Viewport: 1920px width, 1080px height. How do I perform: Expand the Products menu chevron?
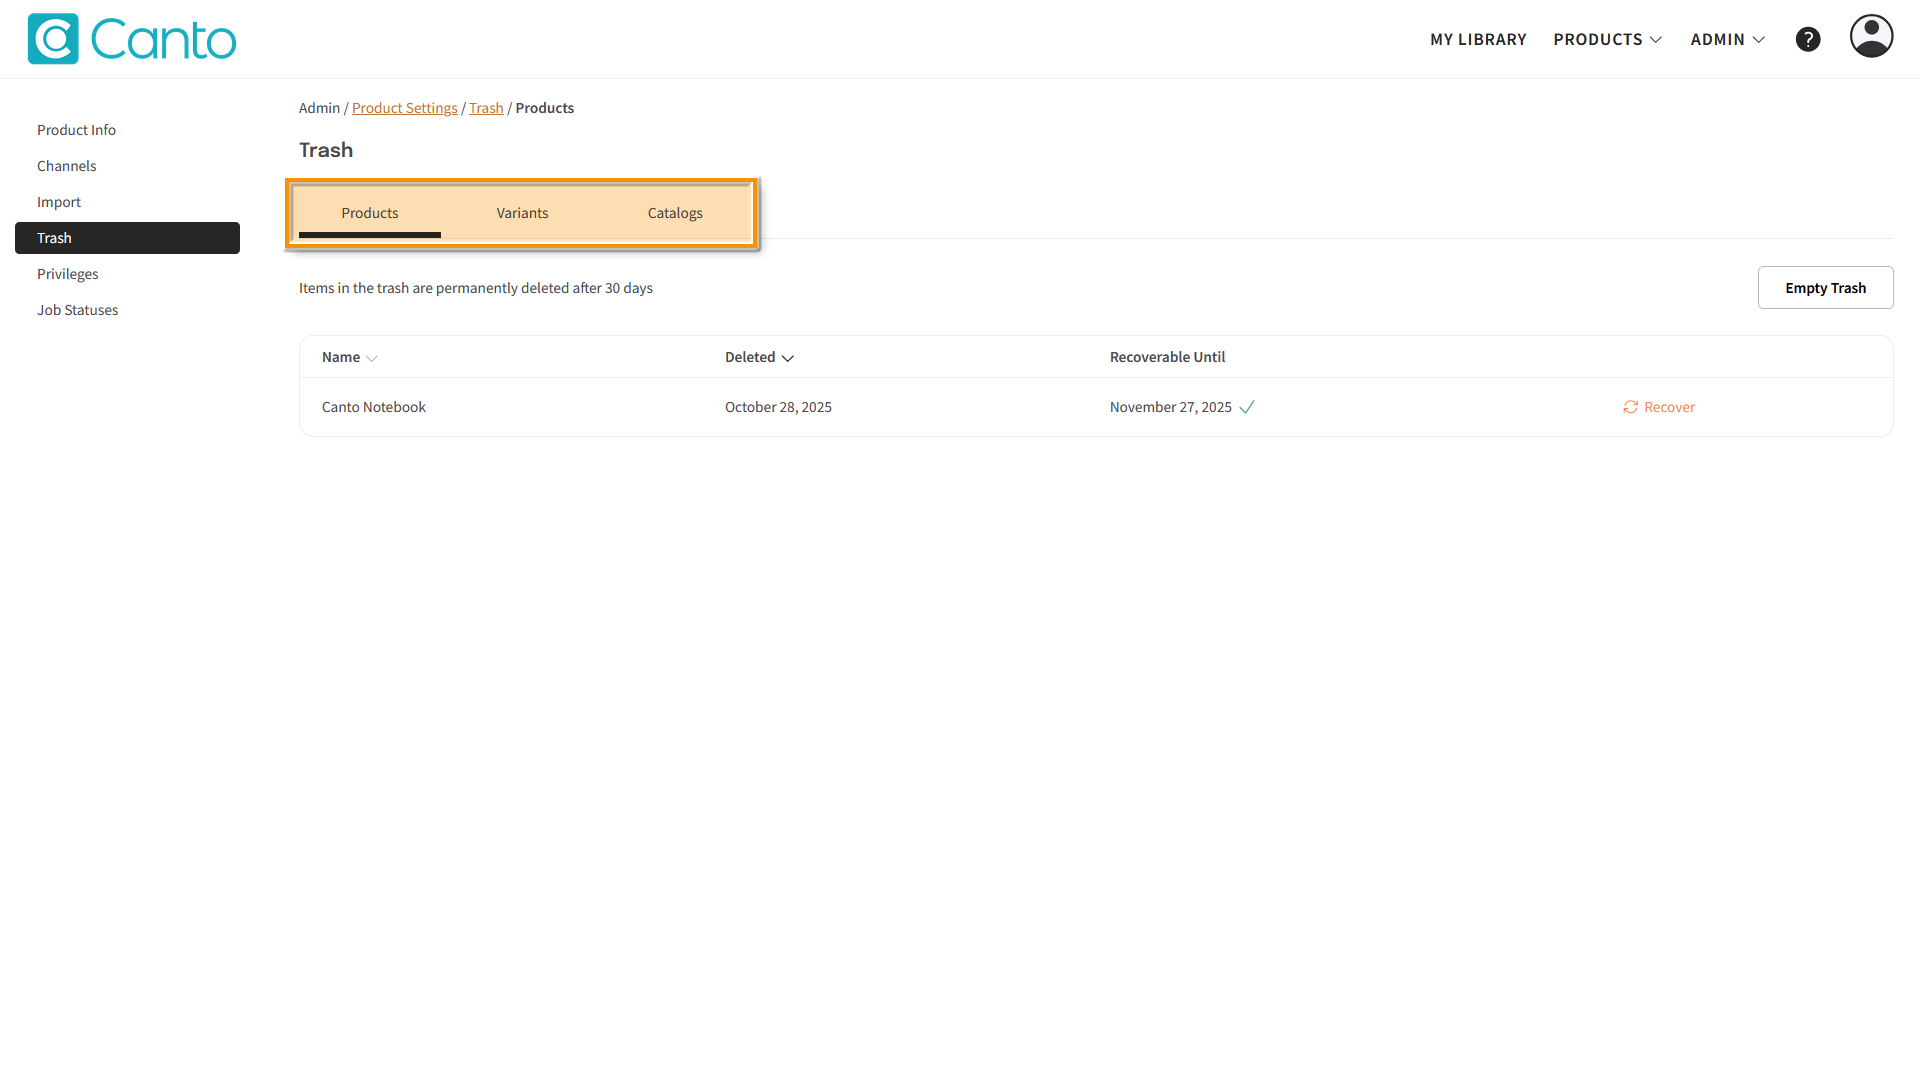click(1656, 40)
